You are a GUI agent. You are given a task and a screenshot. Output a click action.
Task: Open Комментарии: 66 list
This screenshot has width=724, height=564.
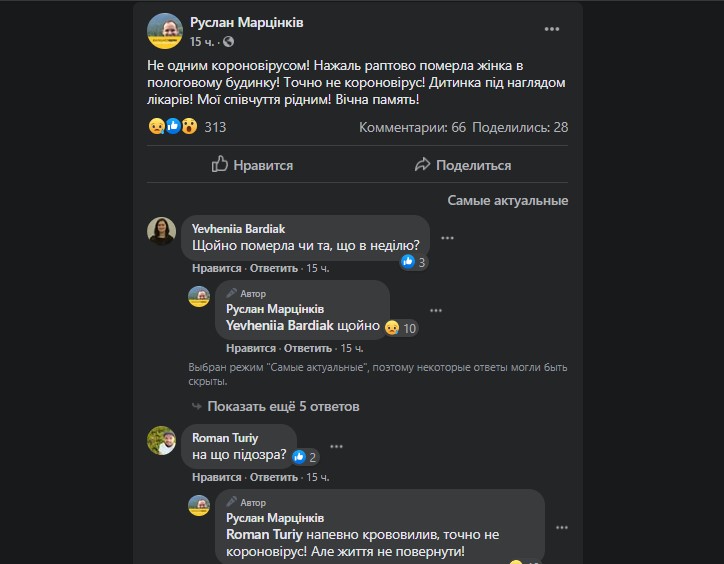point(412,127)
